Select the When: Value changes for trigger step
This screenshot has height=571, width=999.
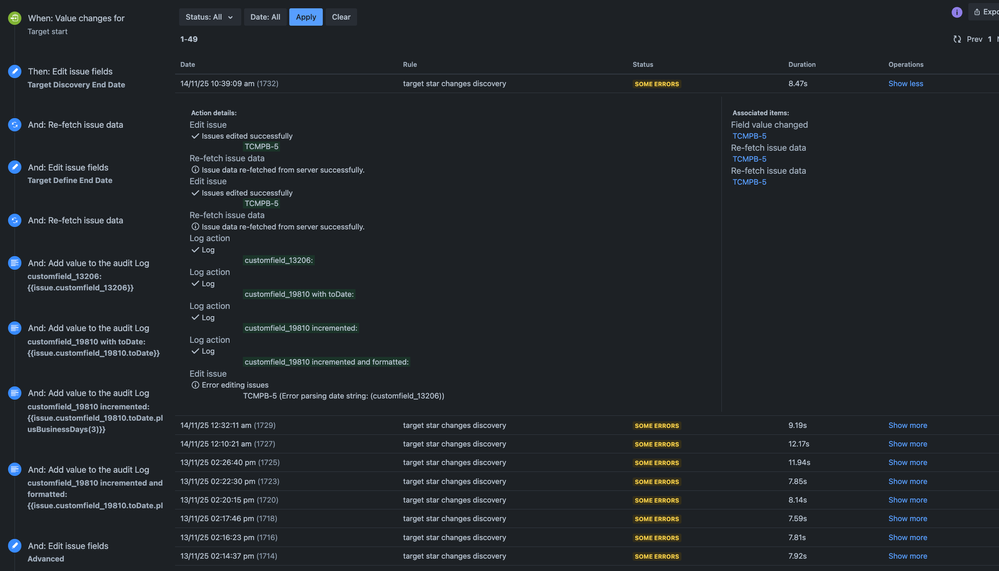coord(76,24)
